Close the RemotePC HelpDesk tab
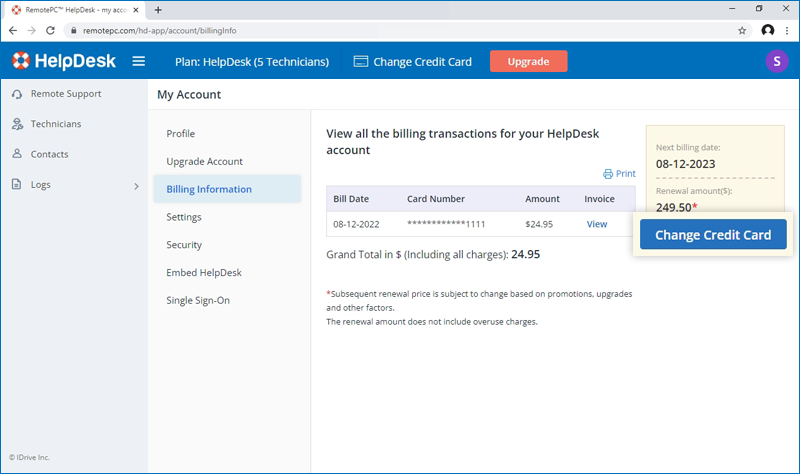The width and height of the screenshot is (800, 474). click(136, 10)
